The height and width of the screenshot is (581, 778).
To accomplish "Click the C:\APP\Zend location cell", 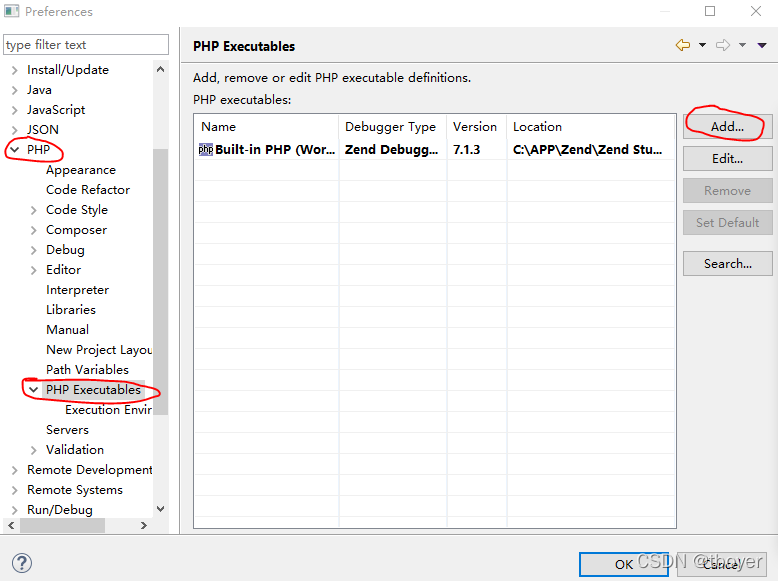I will (587, 149).
